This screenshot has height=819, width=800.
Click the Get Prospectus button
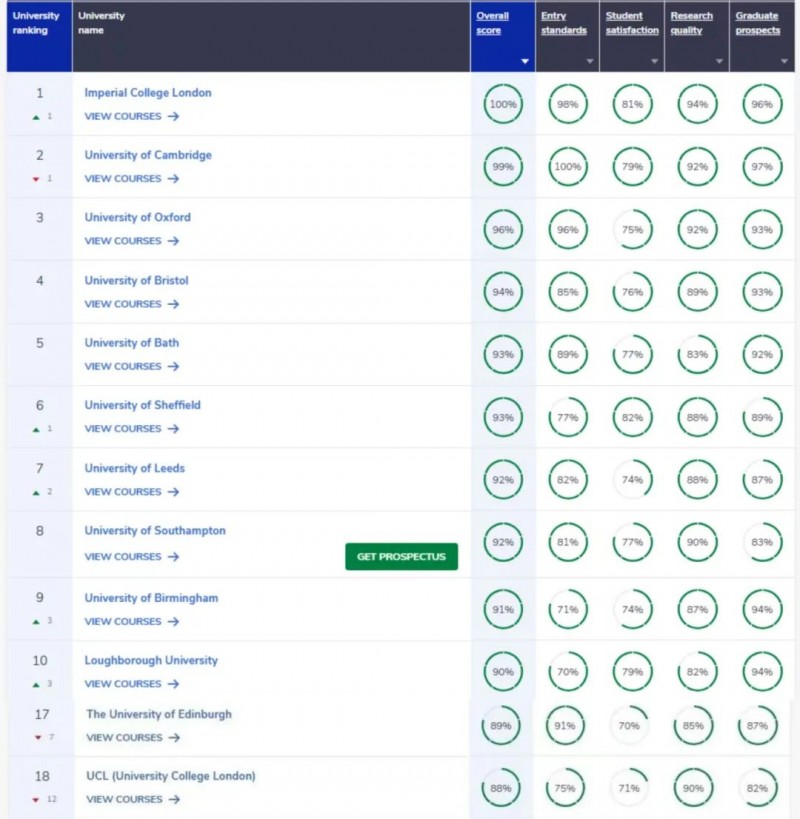pyautogui.click(x=401, y=557)
